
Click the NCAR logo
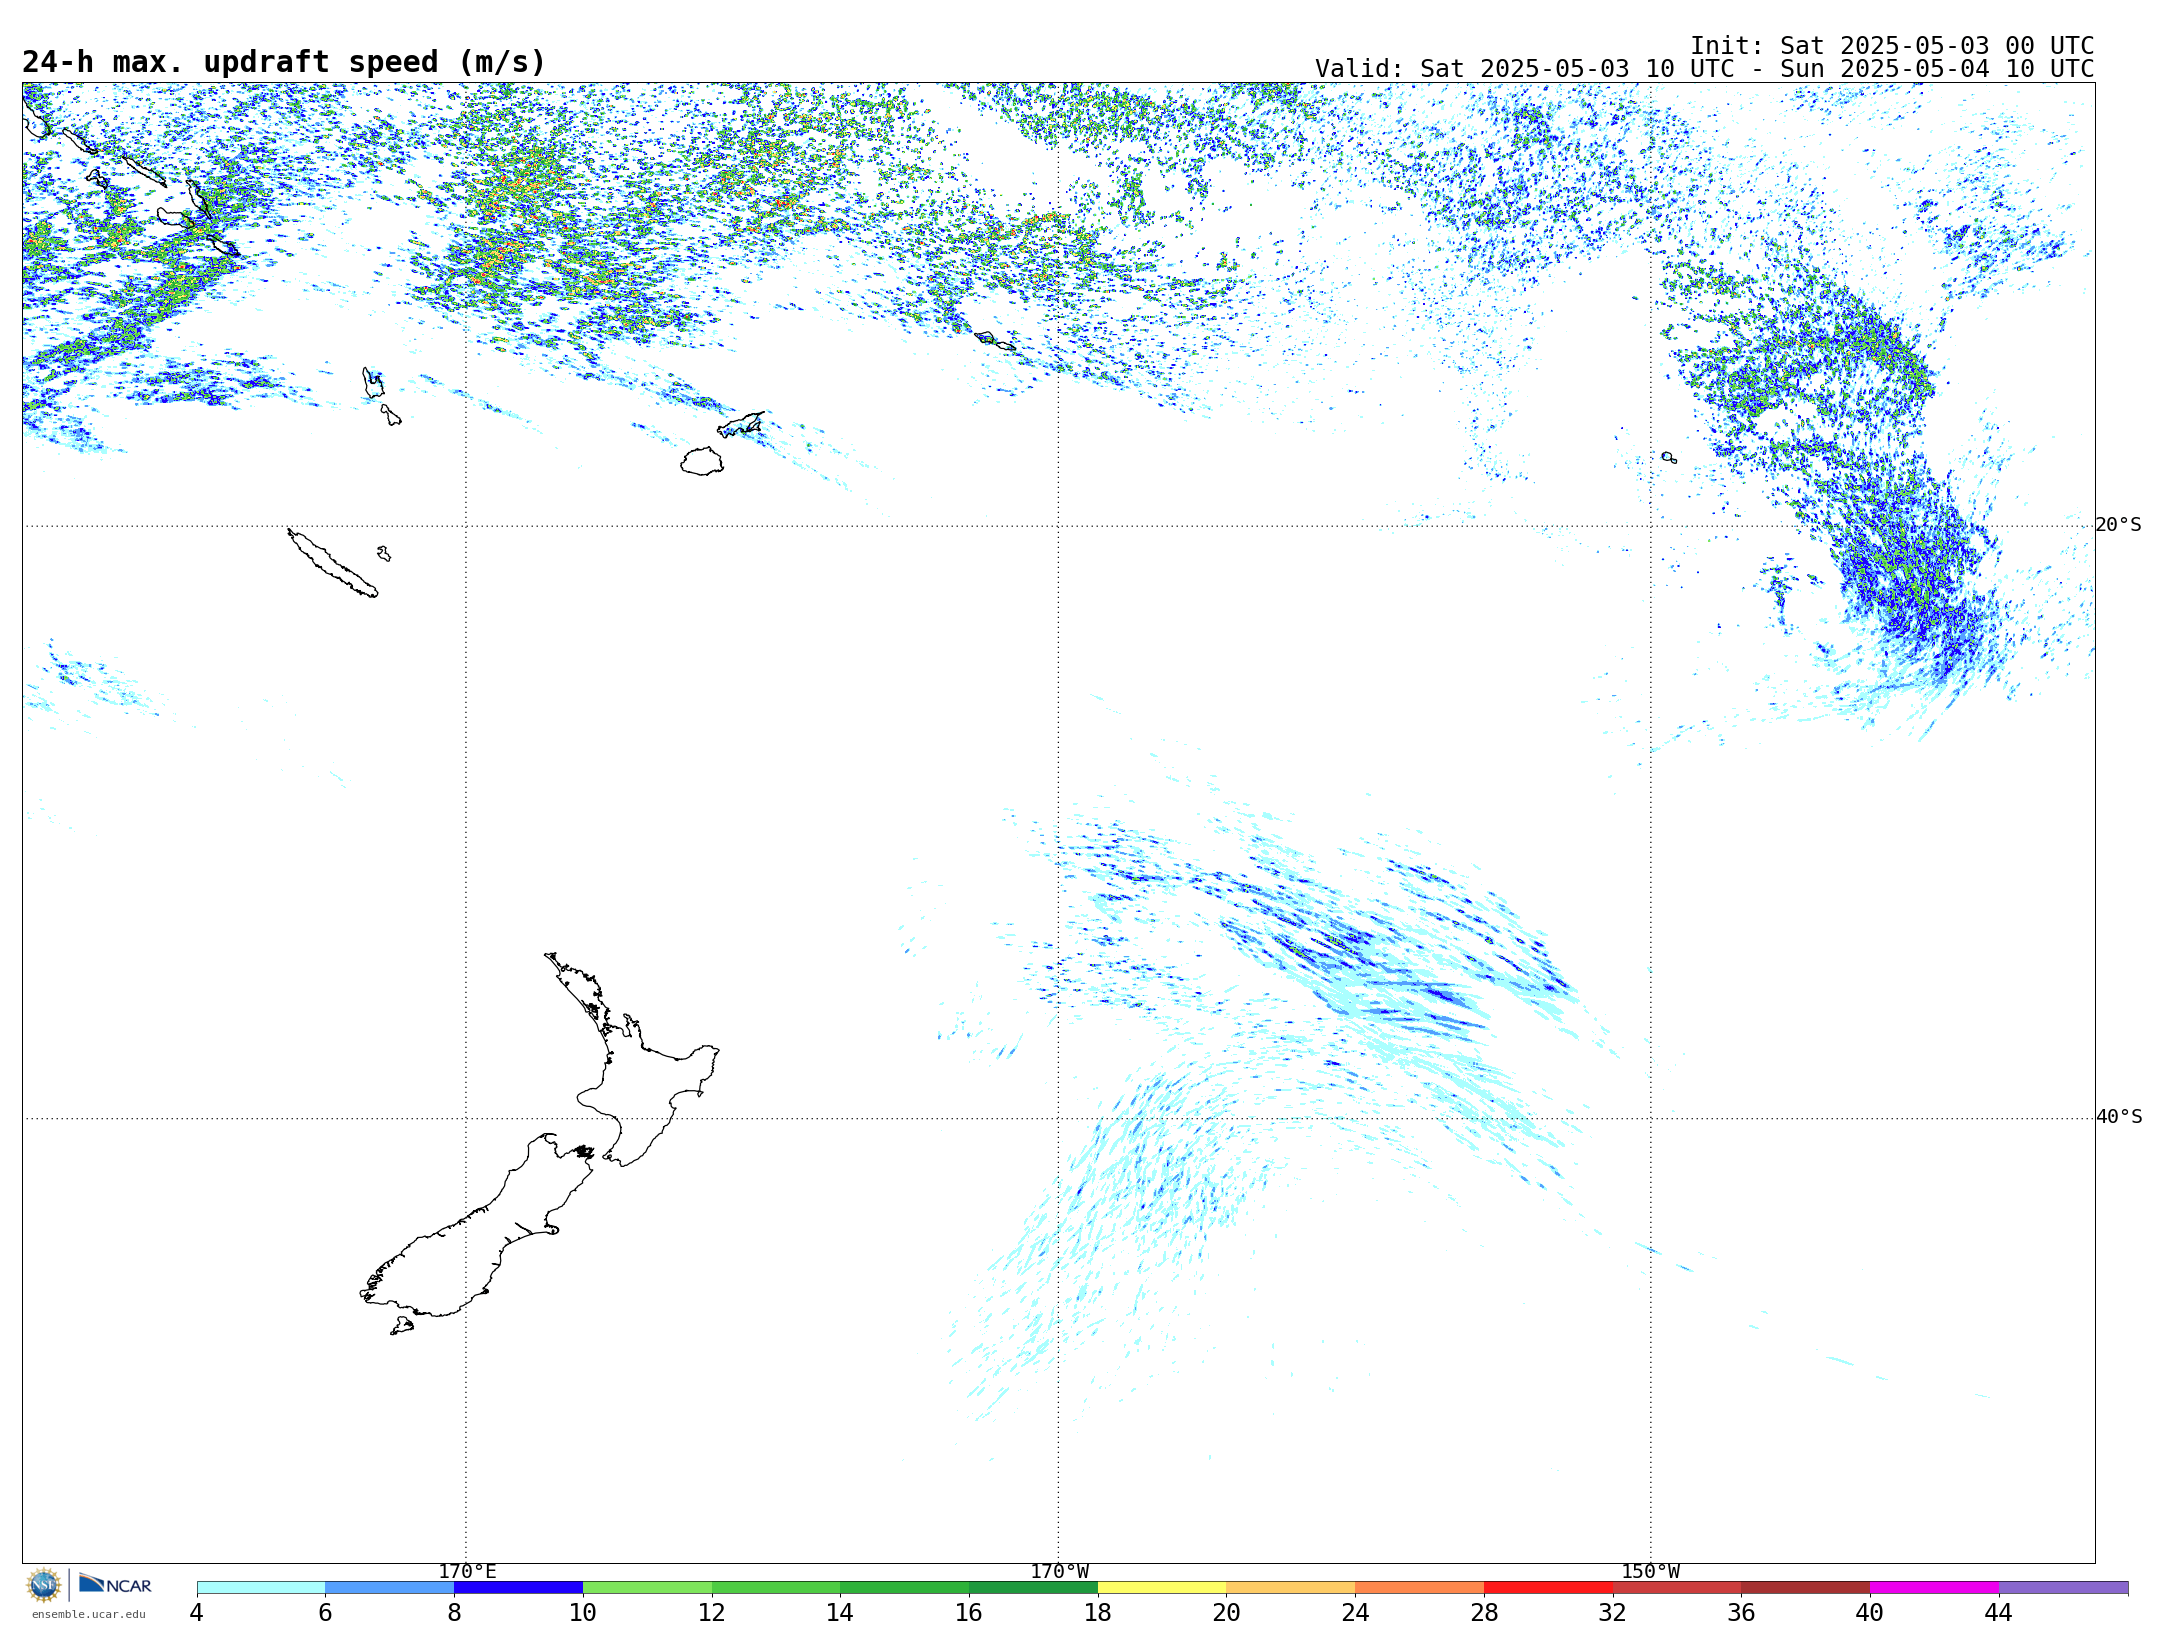(115, 1584)
